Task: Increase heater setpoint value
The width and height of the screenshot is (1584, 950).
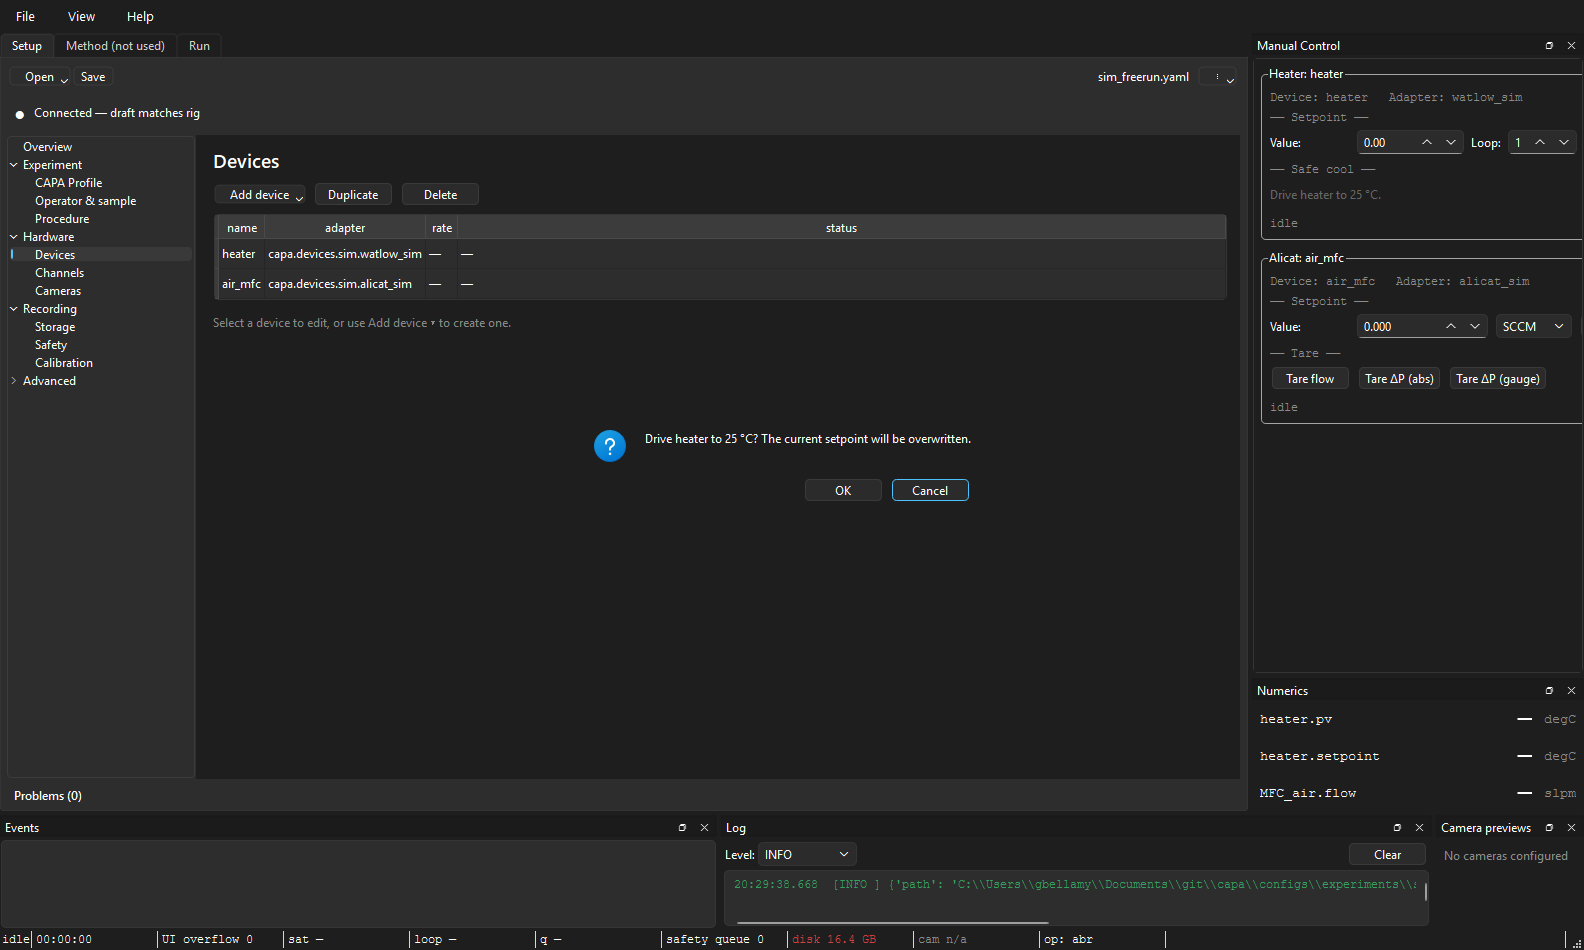Action: click(x=1427, y=143)
